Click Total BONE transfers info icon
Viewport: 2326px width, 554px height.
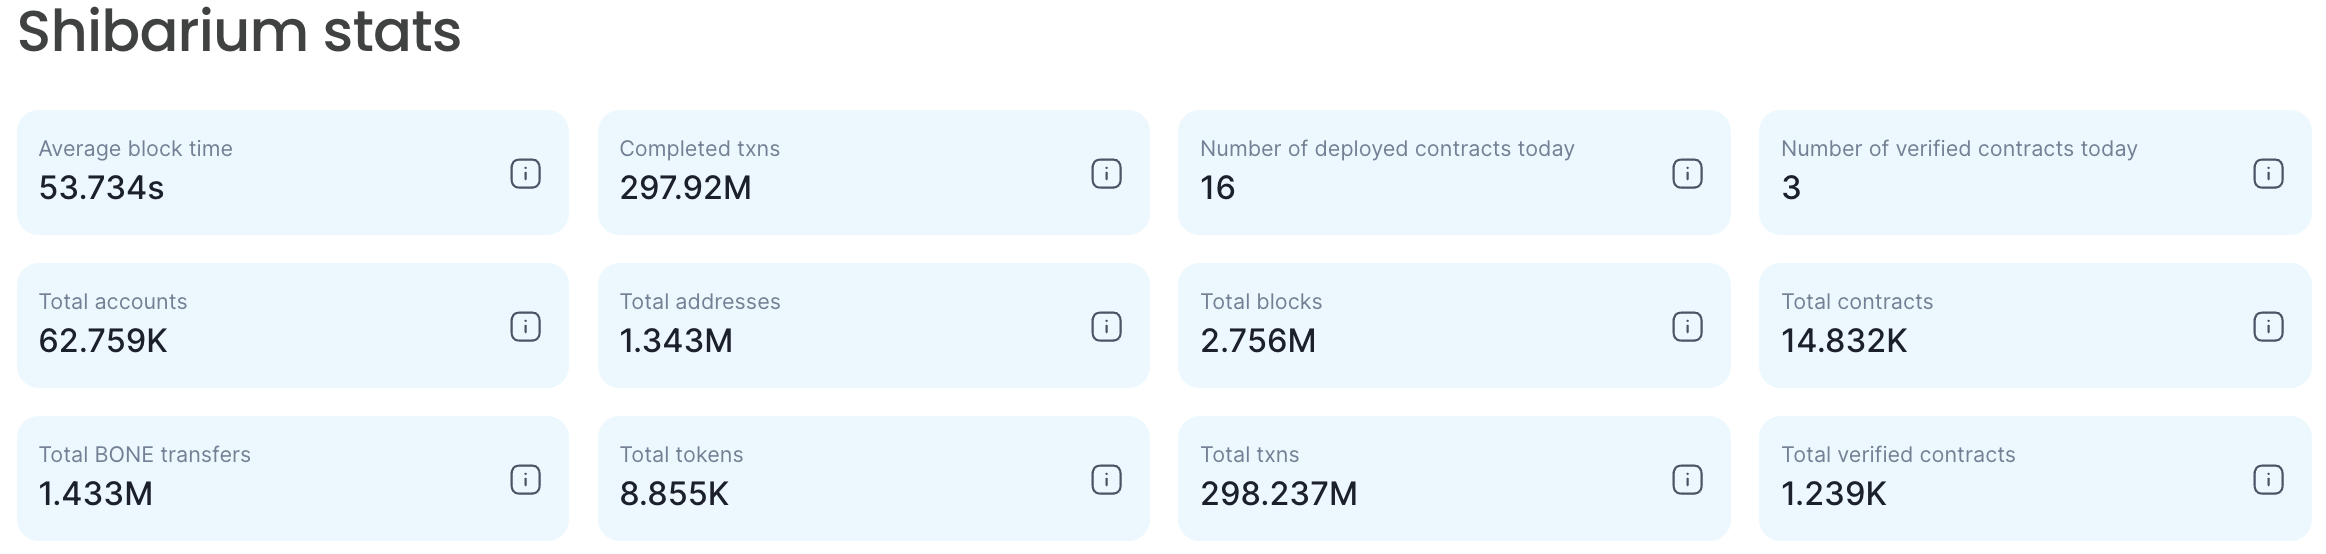tap(525, 480)
